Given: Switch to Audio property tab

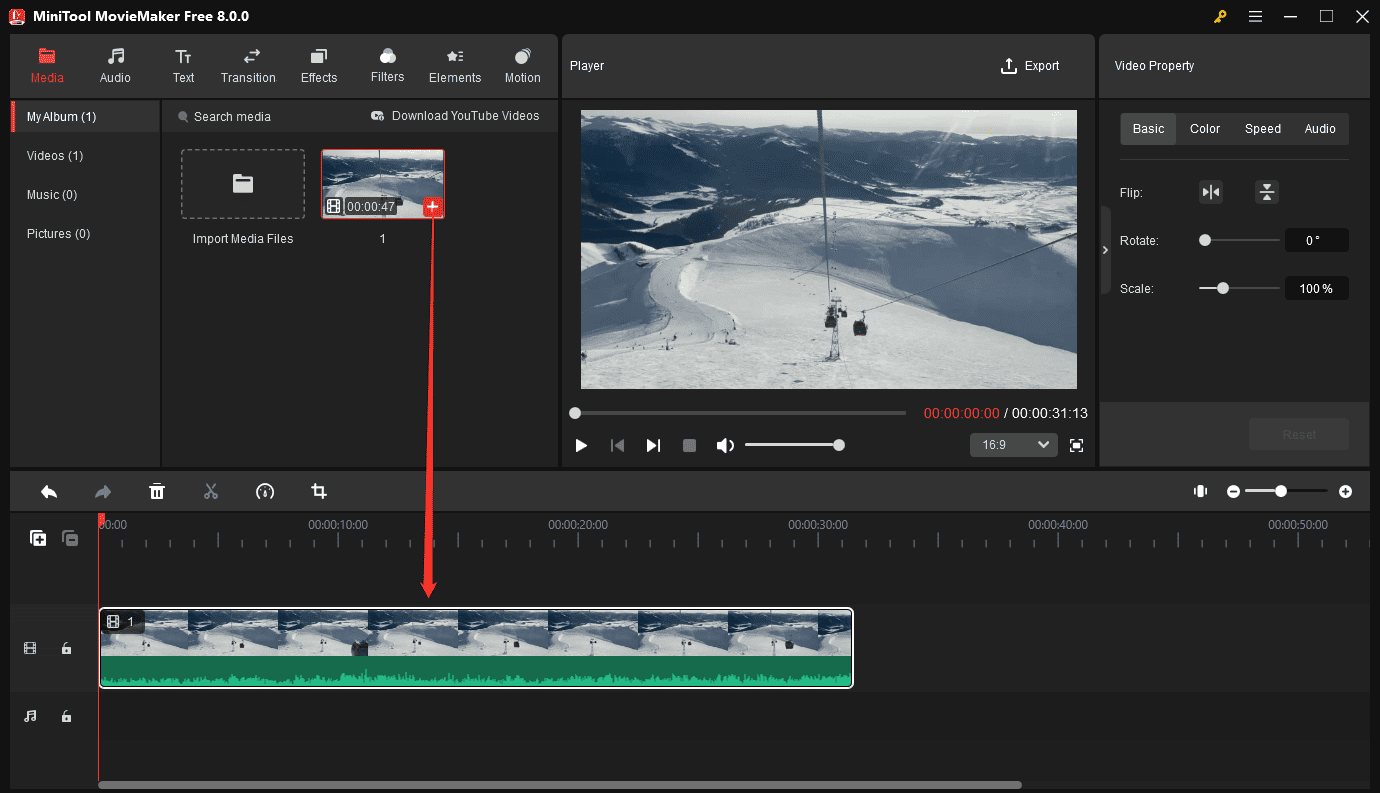Looking at the screenshot, I should (x=1320, y=129).
